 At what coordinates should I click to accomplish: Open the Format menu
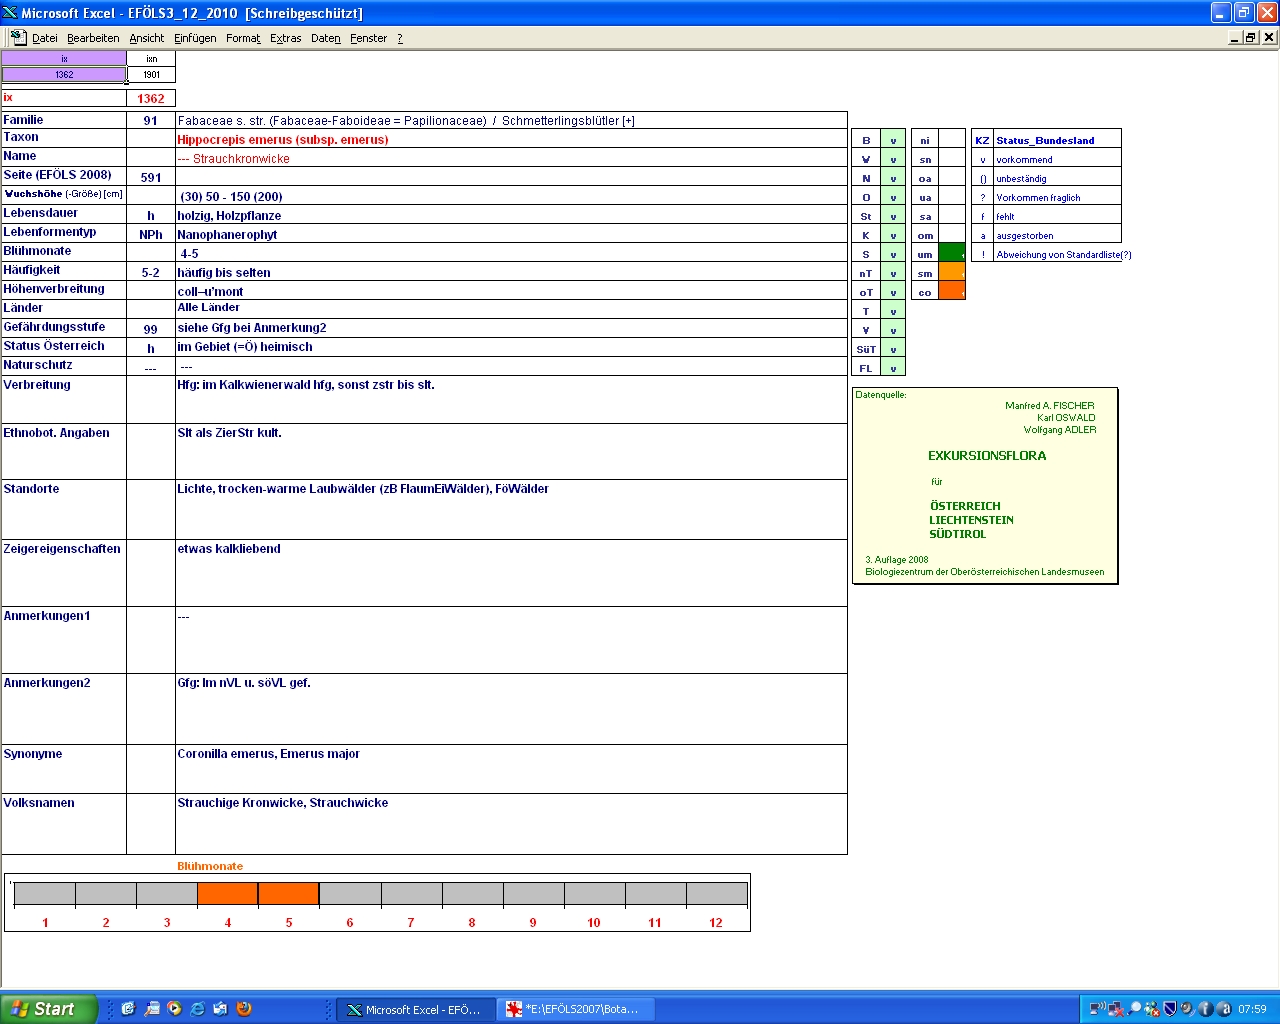click(243, 38)
